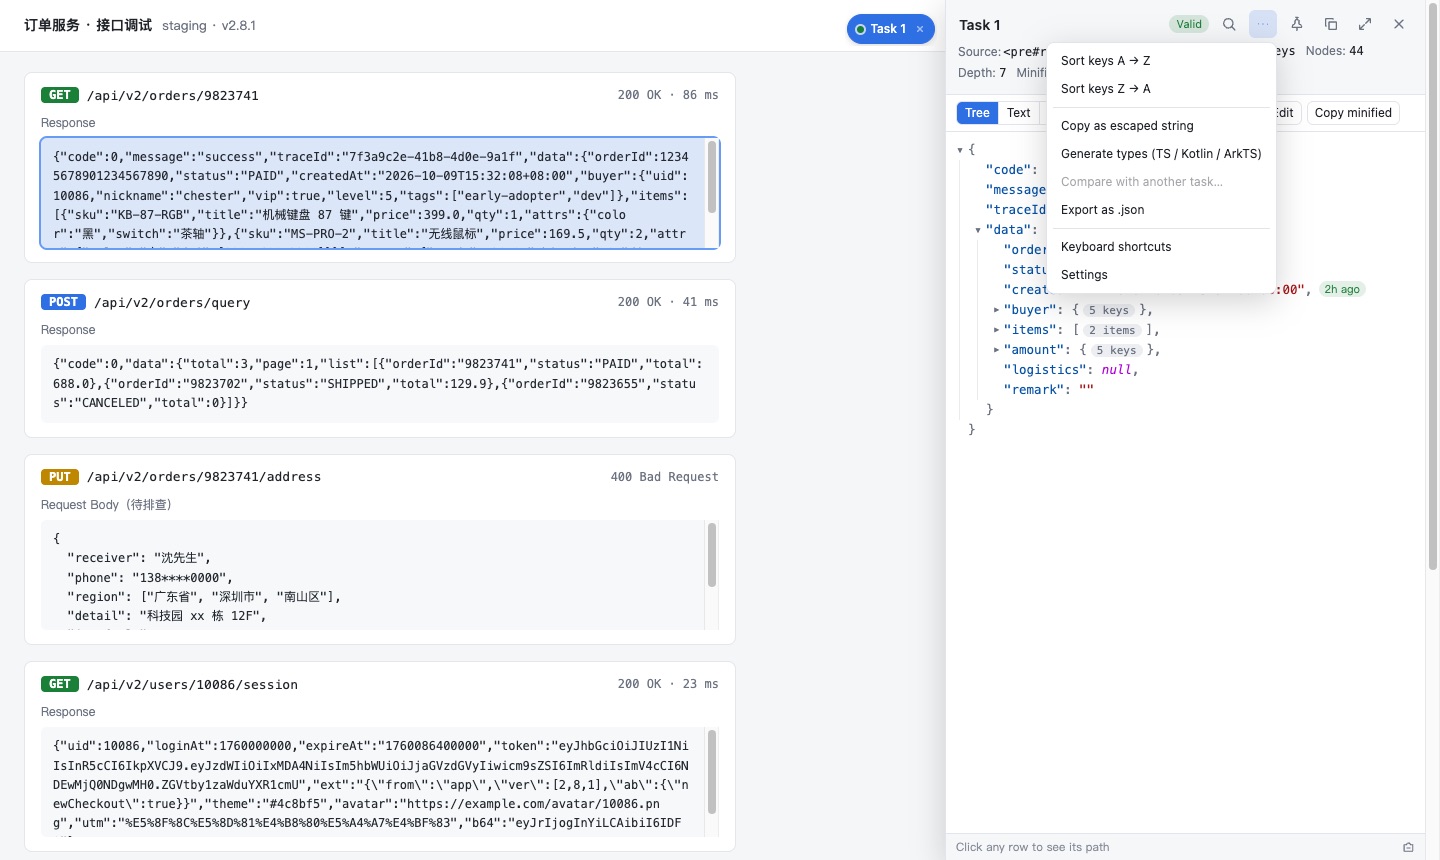Click the Valid status badge

coord(1189,25)
